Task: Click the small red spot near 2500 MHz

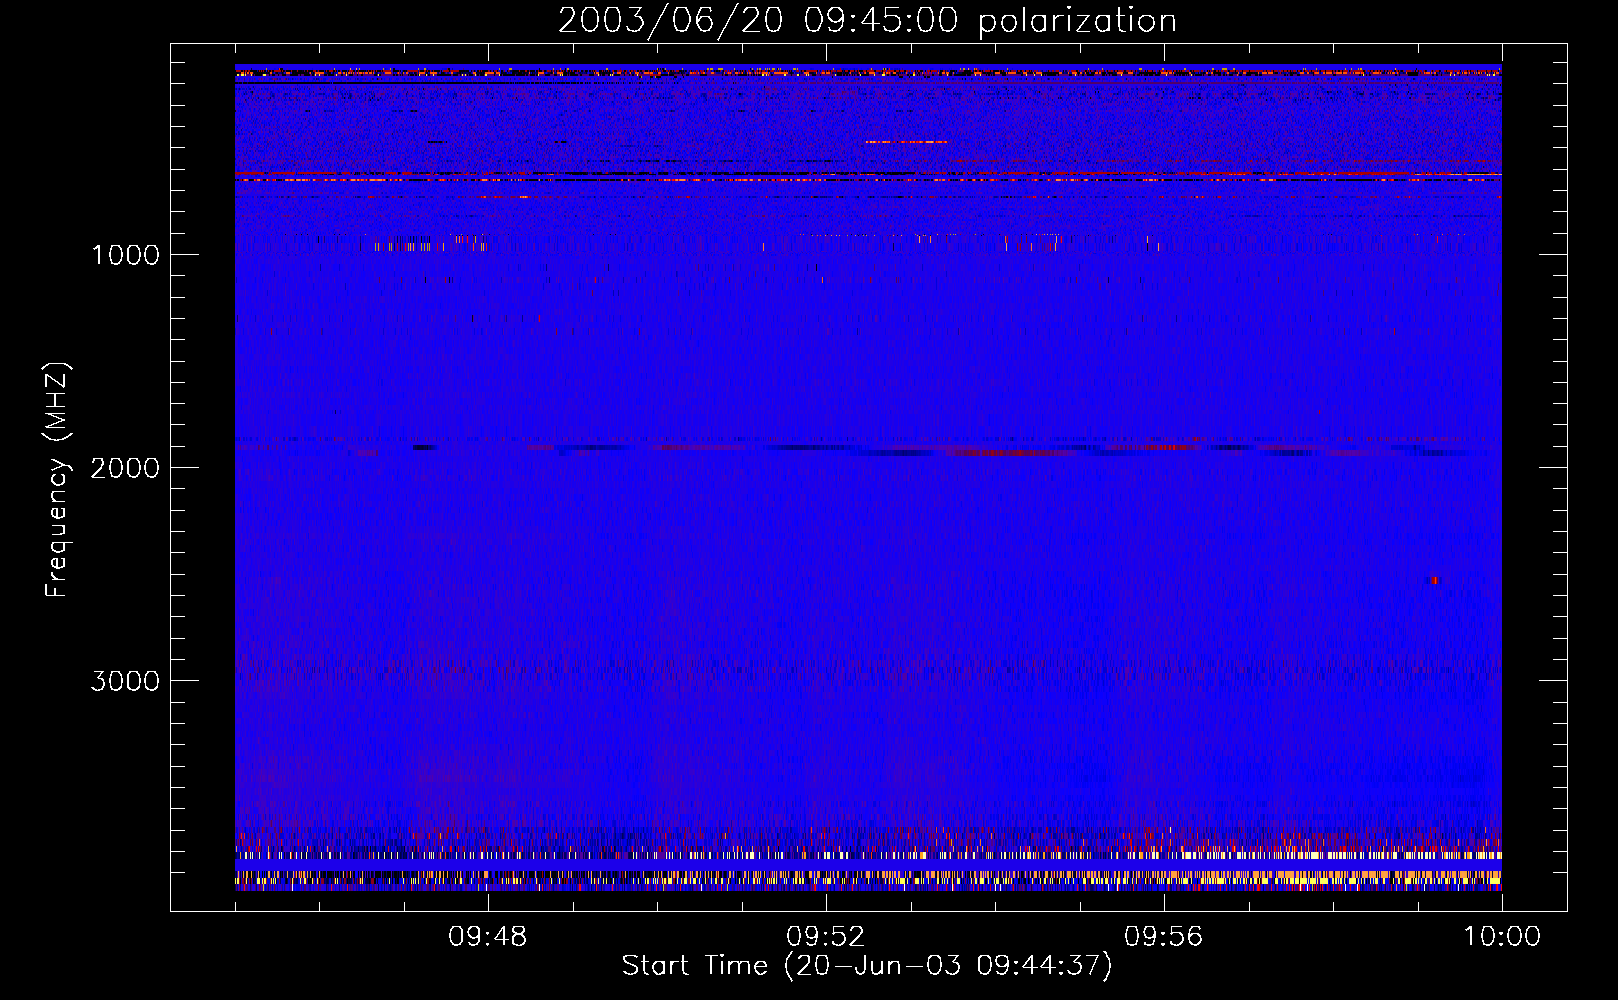Action: 1434,580
